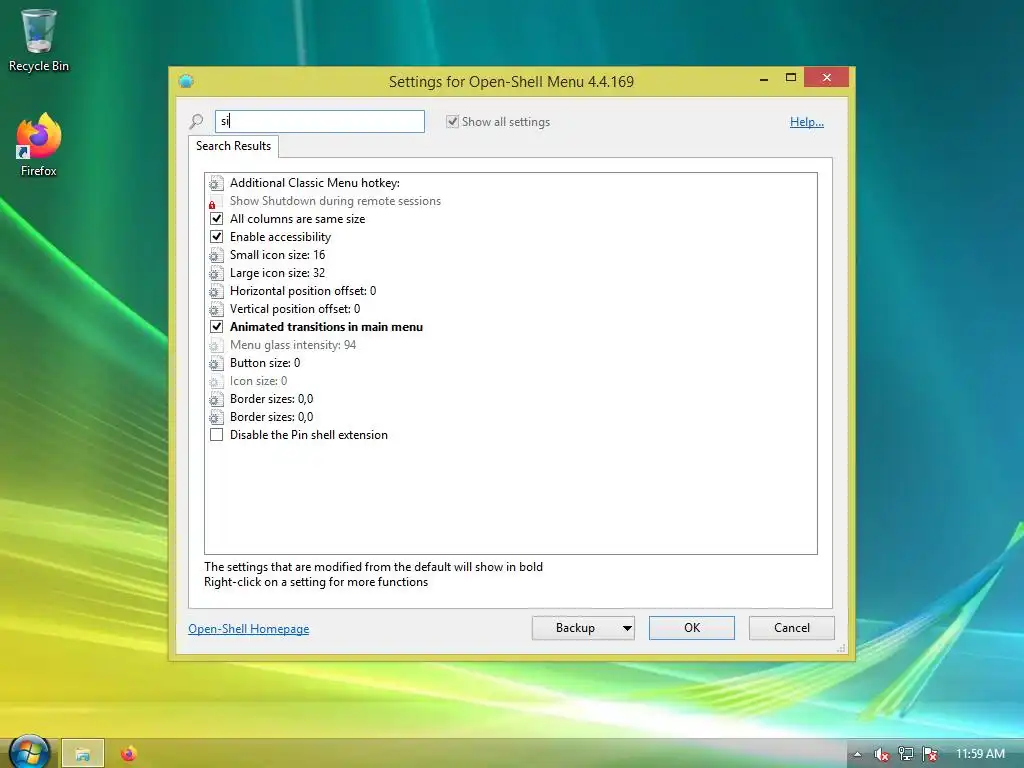Minimize the Settings window
Screen dimensions: 1024x768
[764, 78]
